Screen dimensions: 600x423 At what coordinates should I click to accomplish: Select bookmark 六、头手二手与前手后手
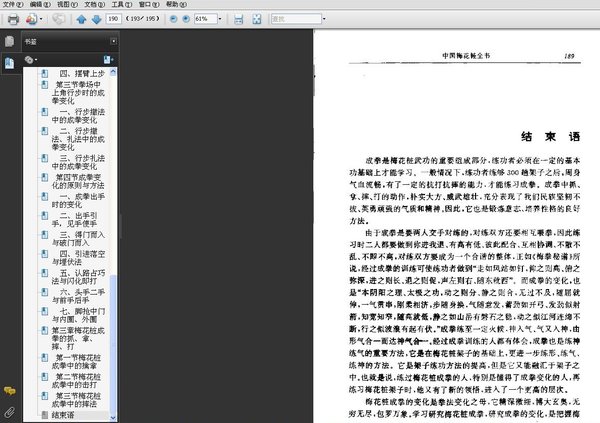point(78,296)
